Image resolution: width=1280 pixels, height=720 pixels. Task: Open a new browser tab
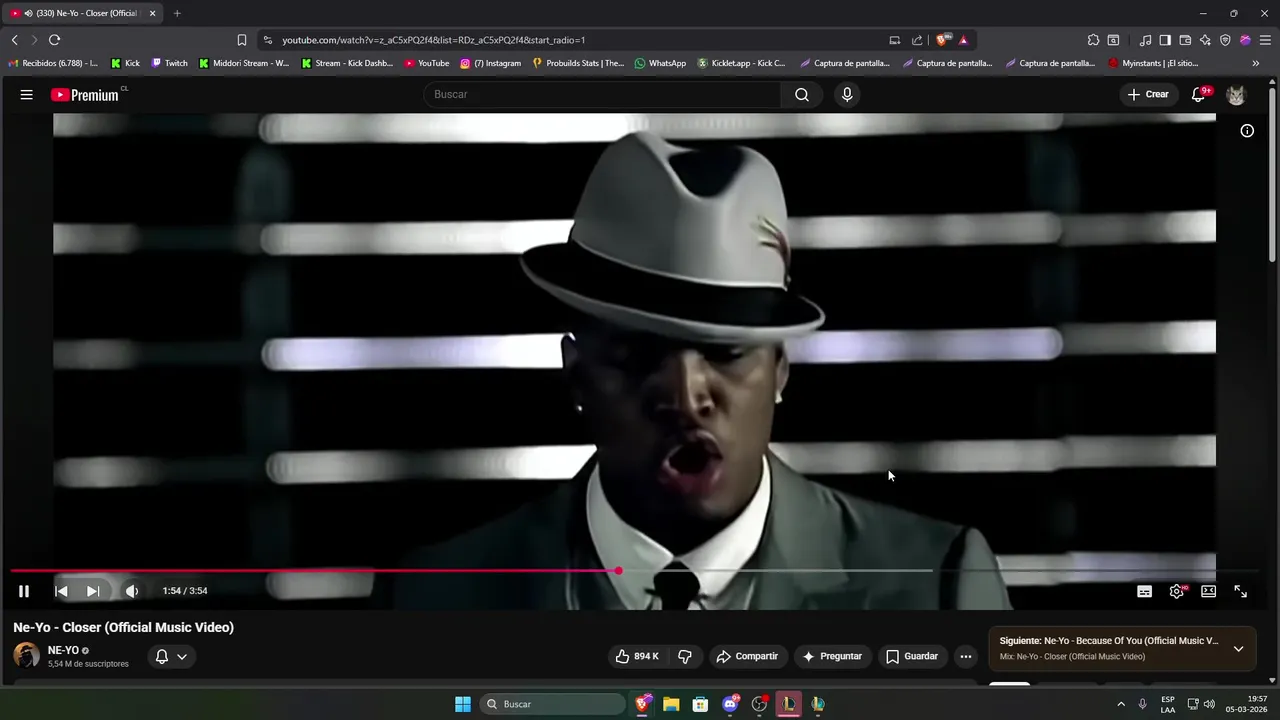coord(177,14)
